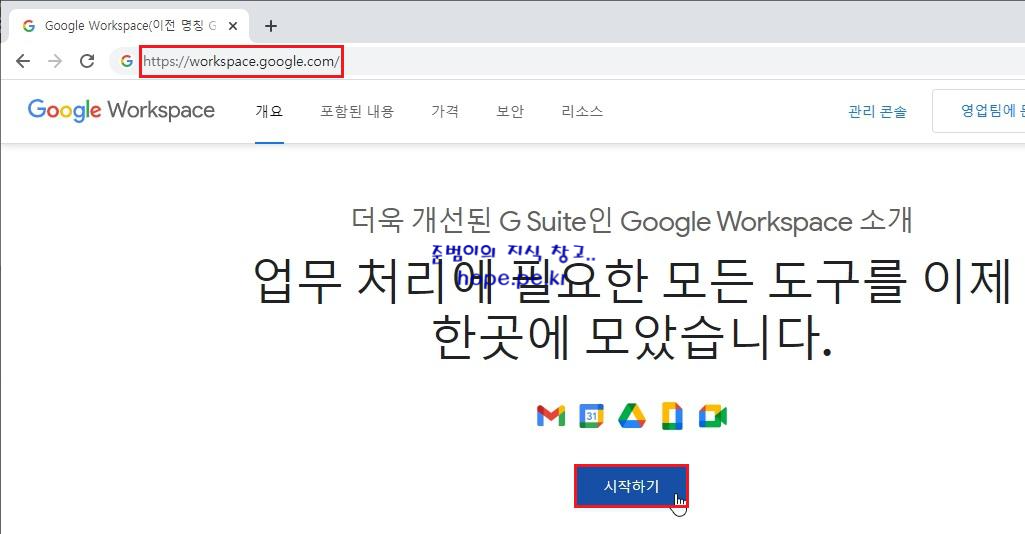Open the 개요 navigation tab
Viewport: 1025px width, 534px height.
pyautogui.click(x=269, y=111)
